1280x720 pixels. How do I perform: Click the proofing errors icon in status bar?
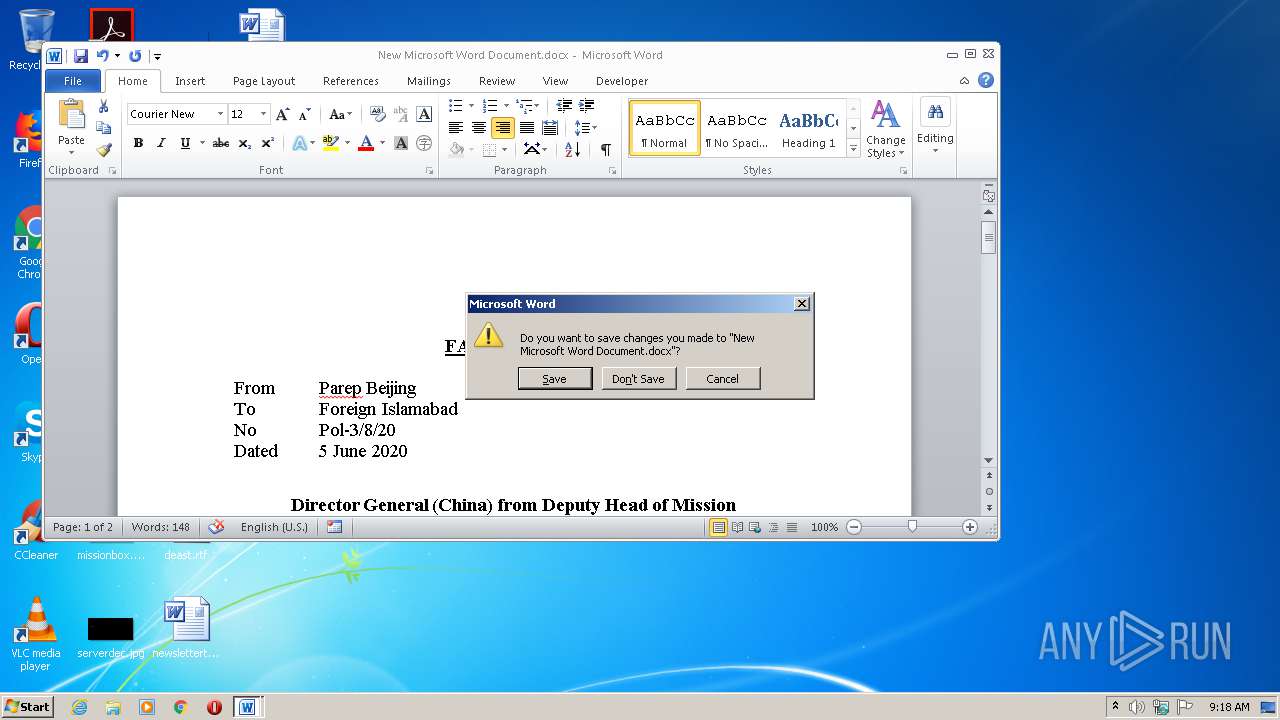(216, 527)
